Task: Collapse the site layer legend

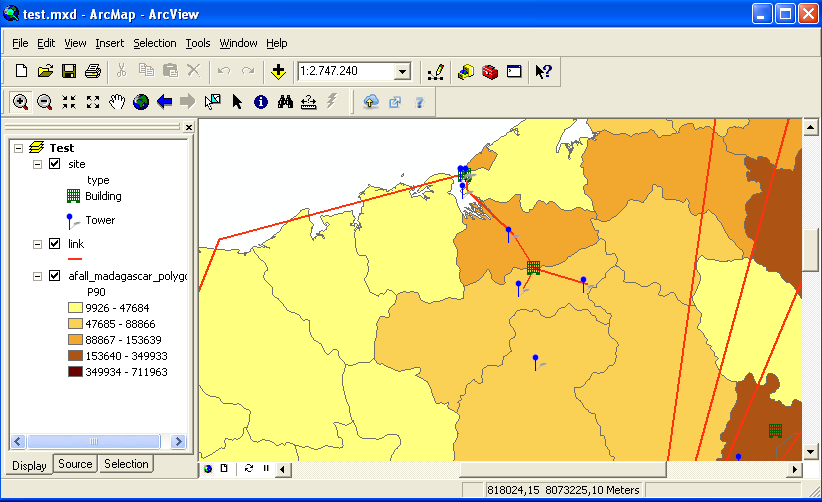Action: 37,164
